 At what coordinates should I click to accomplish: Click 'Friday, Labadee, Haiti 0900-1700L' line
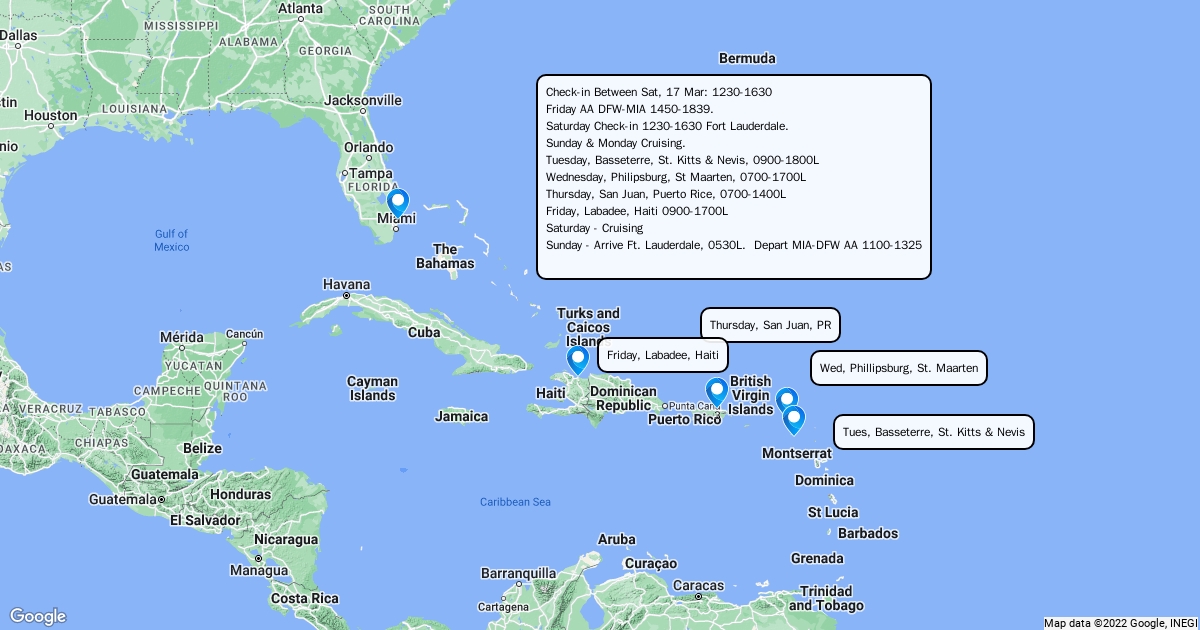637,211
